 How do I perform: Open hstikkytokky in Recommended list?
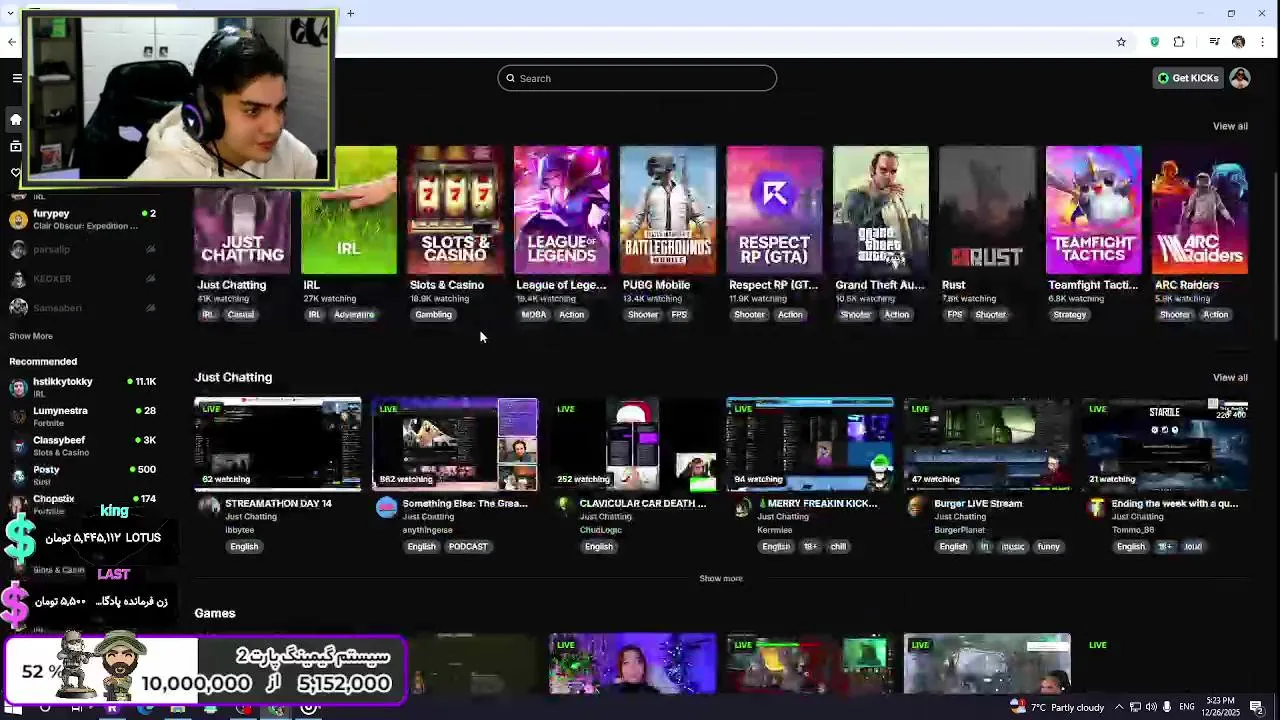pos(84,387)
